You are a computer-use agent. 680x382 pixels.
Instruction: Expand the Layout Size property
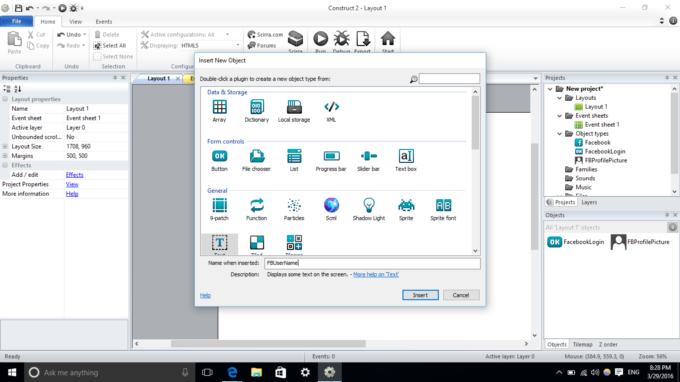coord(5,147)
